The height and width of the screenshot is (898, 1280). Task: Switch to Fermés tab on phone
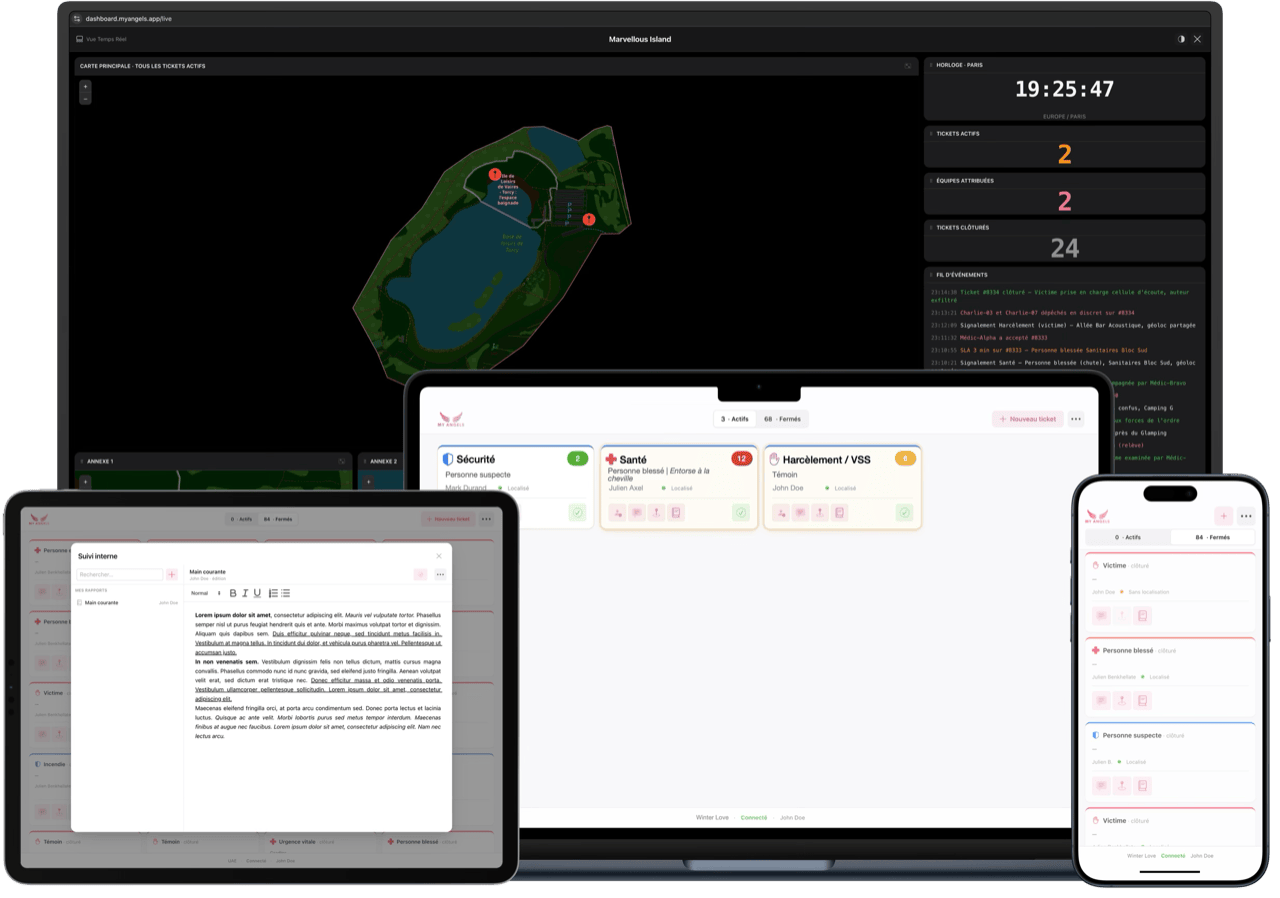click(x=1212, y=537)
